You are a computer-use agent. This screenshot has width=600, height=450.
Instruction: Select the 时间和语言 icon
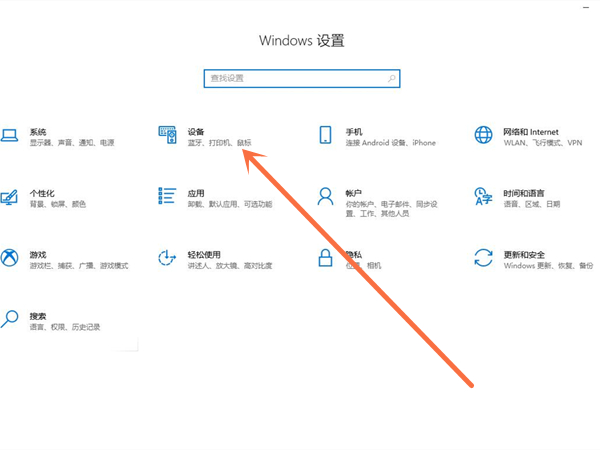483,196
